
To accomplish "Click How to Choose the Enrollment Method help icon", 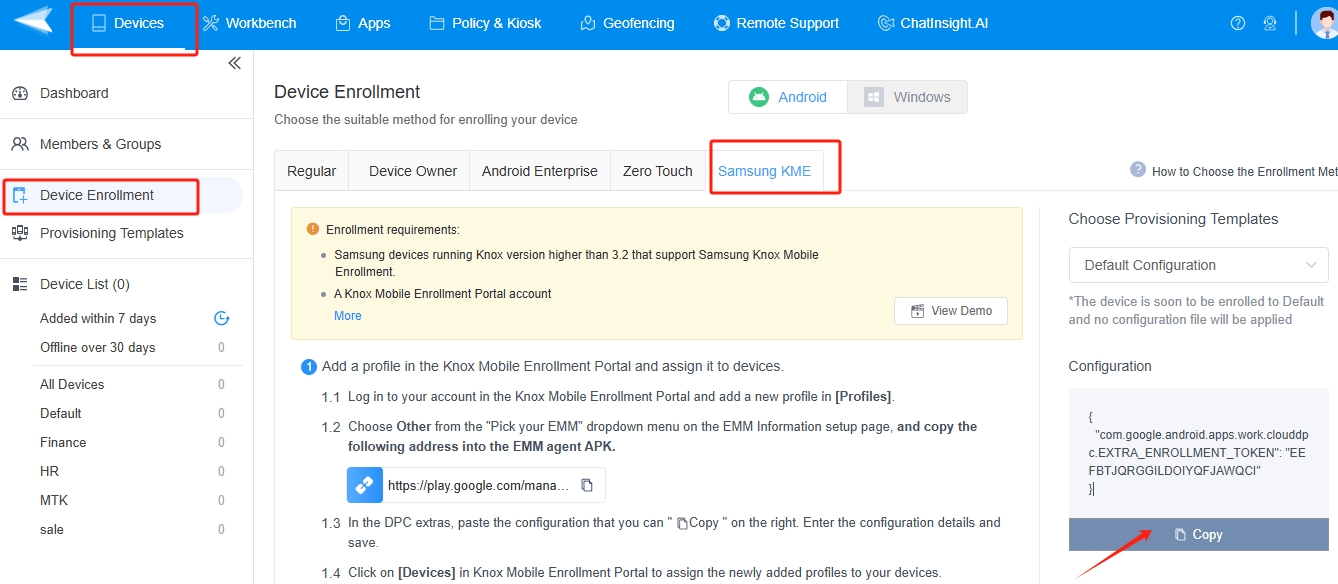I will 1138,169.
